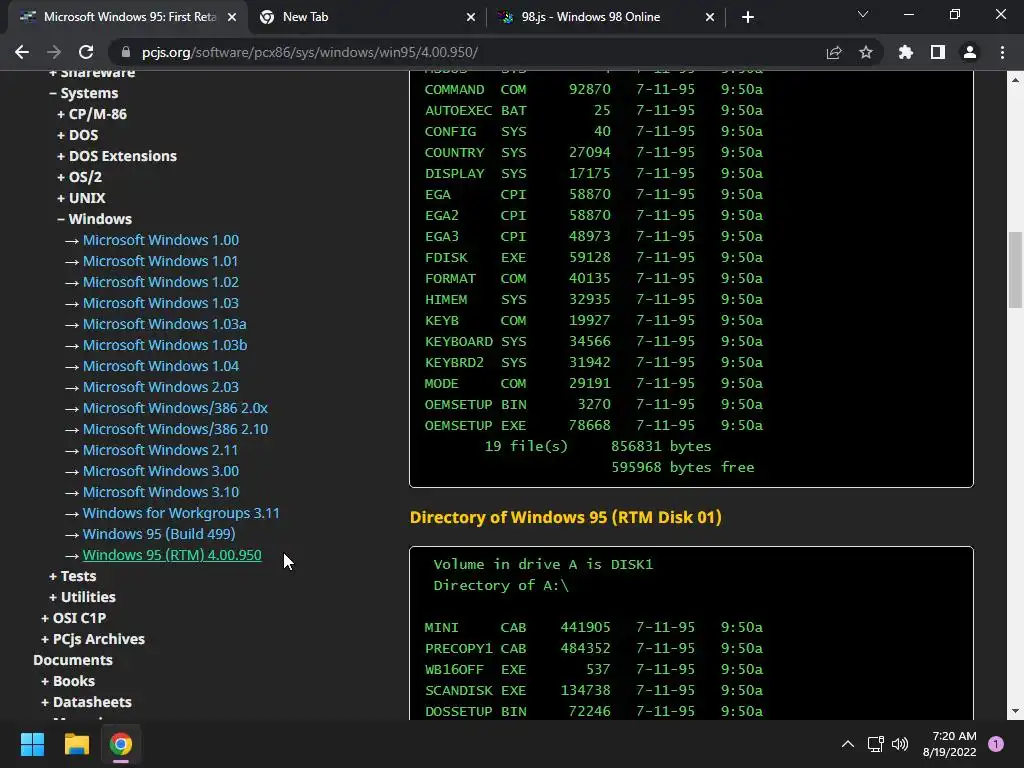Open the Microsoft Windows 2.11 link
Viewport: 1024px width, 768px height.
click(x=161, y=450)
